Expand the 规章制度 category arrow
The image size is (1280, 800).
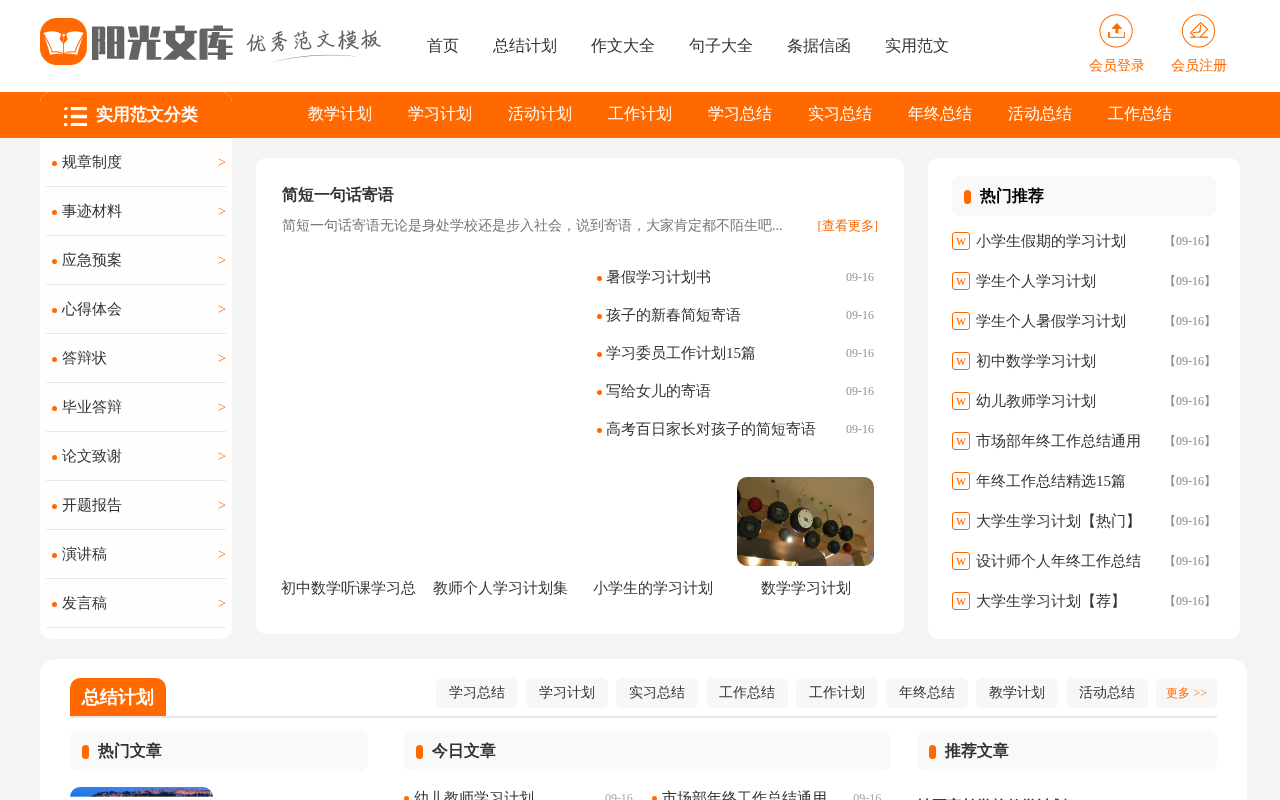tap(222, 162)
